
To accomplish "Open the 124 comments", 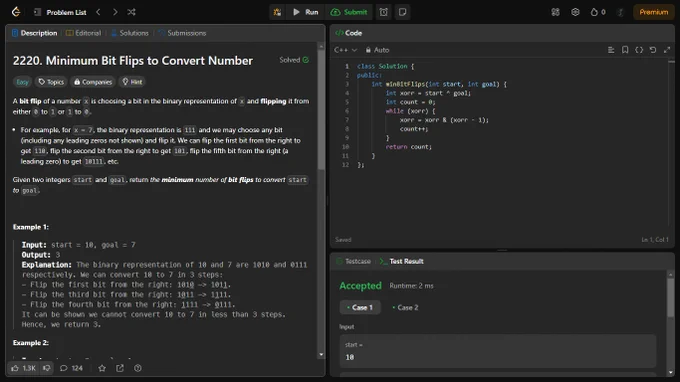I will pos(71,368).
